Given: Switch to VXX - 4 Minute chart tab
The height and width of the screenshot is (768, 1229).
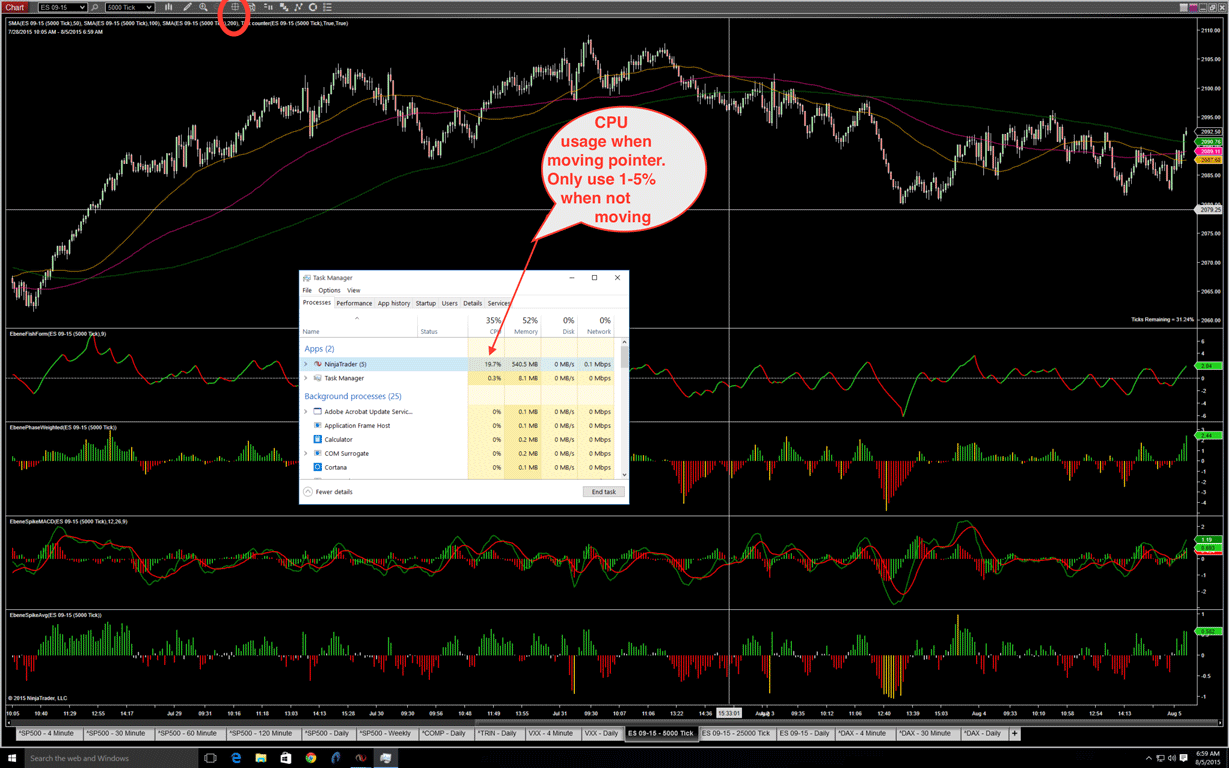Looking at the screenshot, I should tap(551, 733).
